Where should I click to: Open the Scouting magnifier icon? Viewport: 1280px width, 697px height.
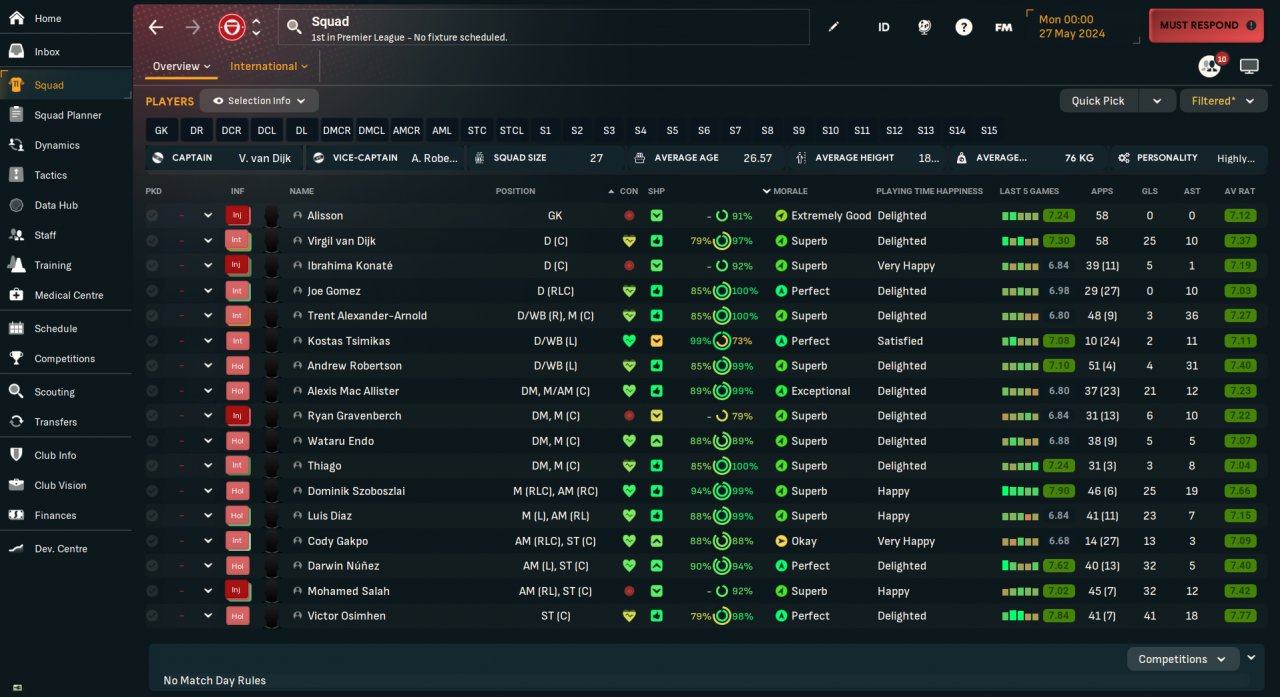click(16, 392)
